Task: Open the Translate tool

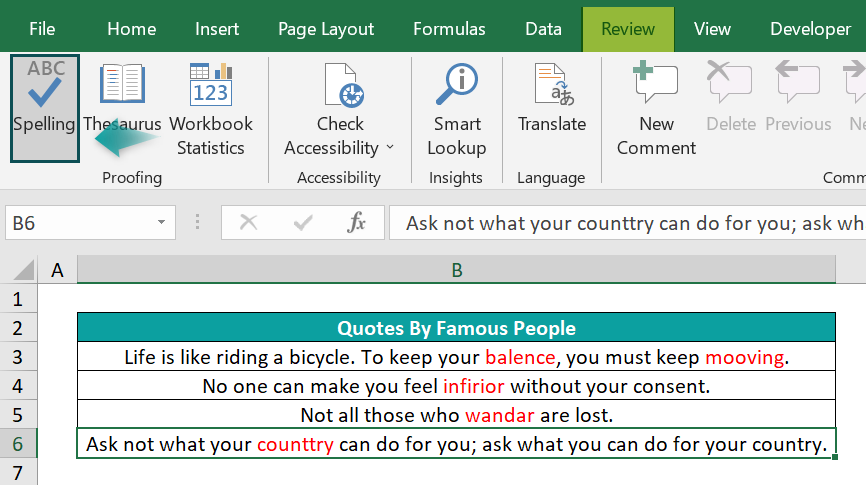Action: pos(552,98)
